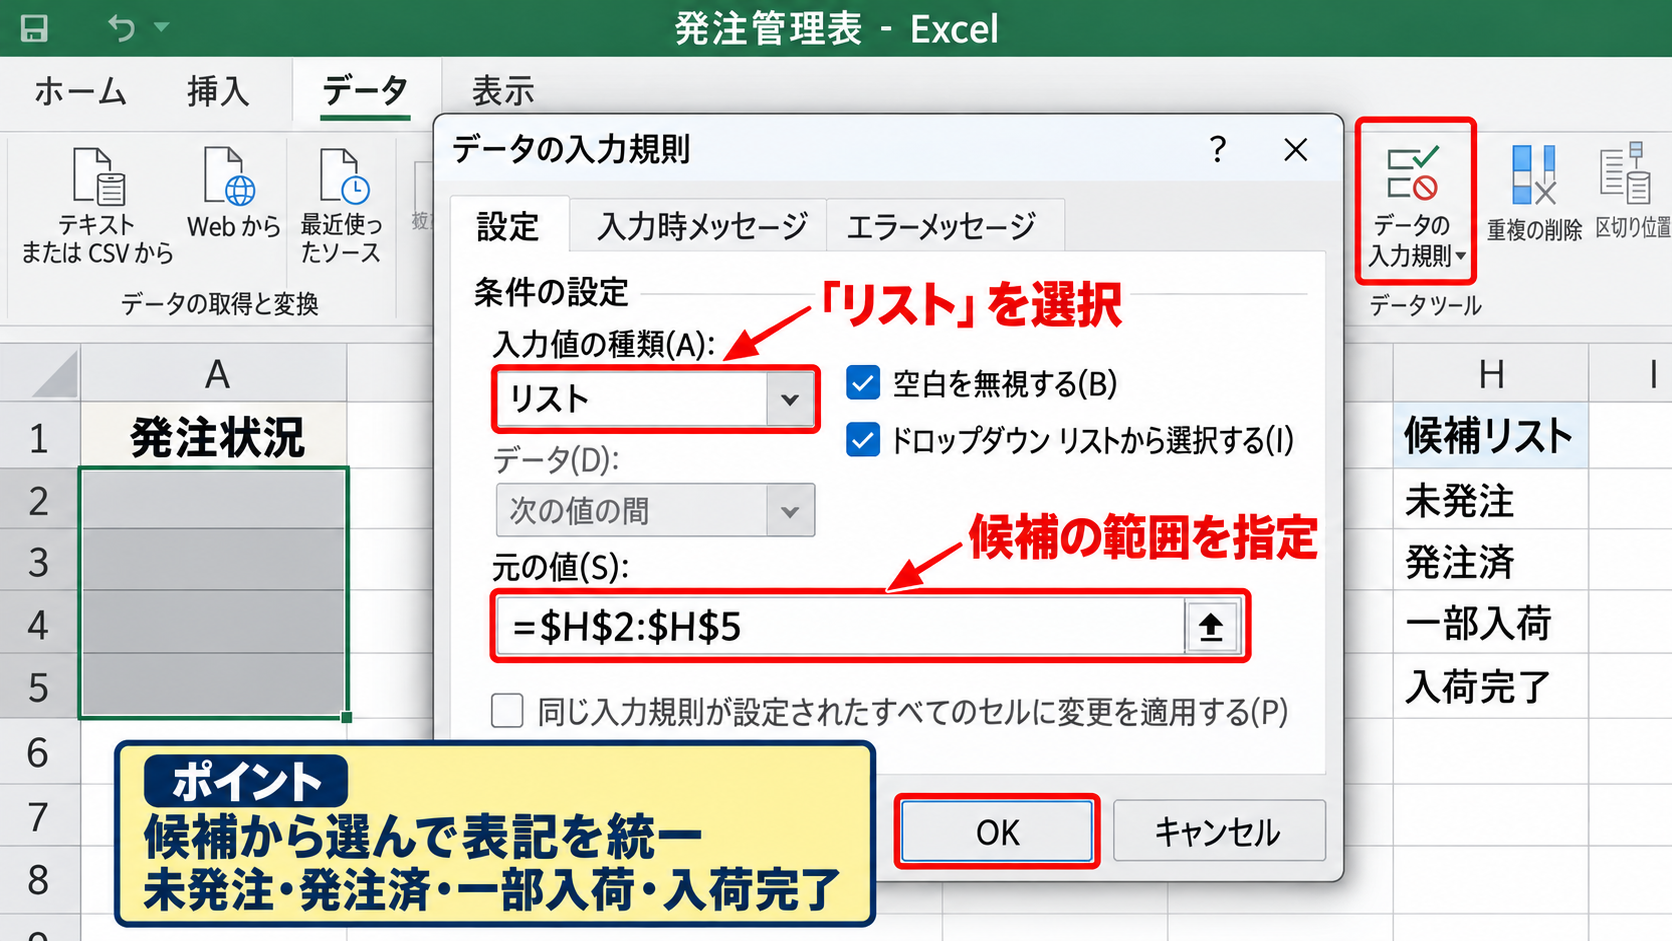
Task: Click the 重複の削除 remove duplicates icon
Action: click(x=1534, y=195)
